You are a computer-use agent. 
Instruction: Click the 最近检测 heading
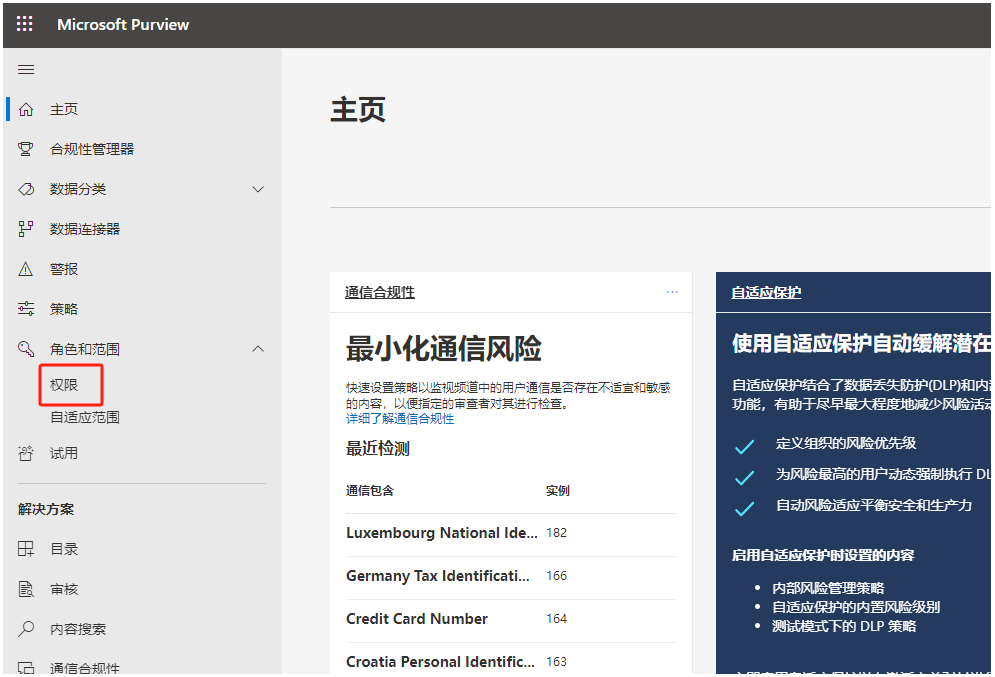[378, 449]
